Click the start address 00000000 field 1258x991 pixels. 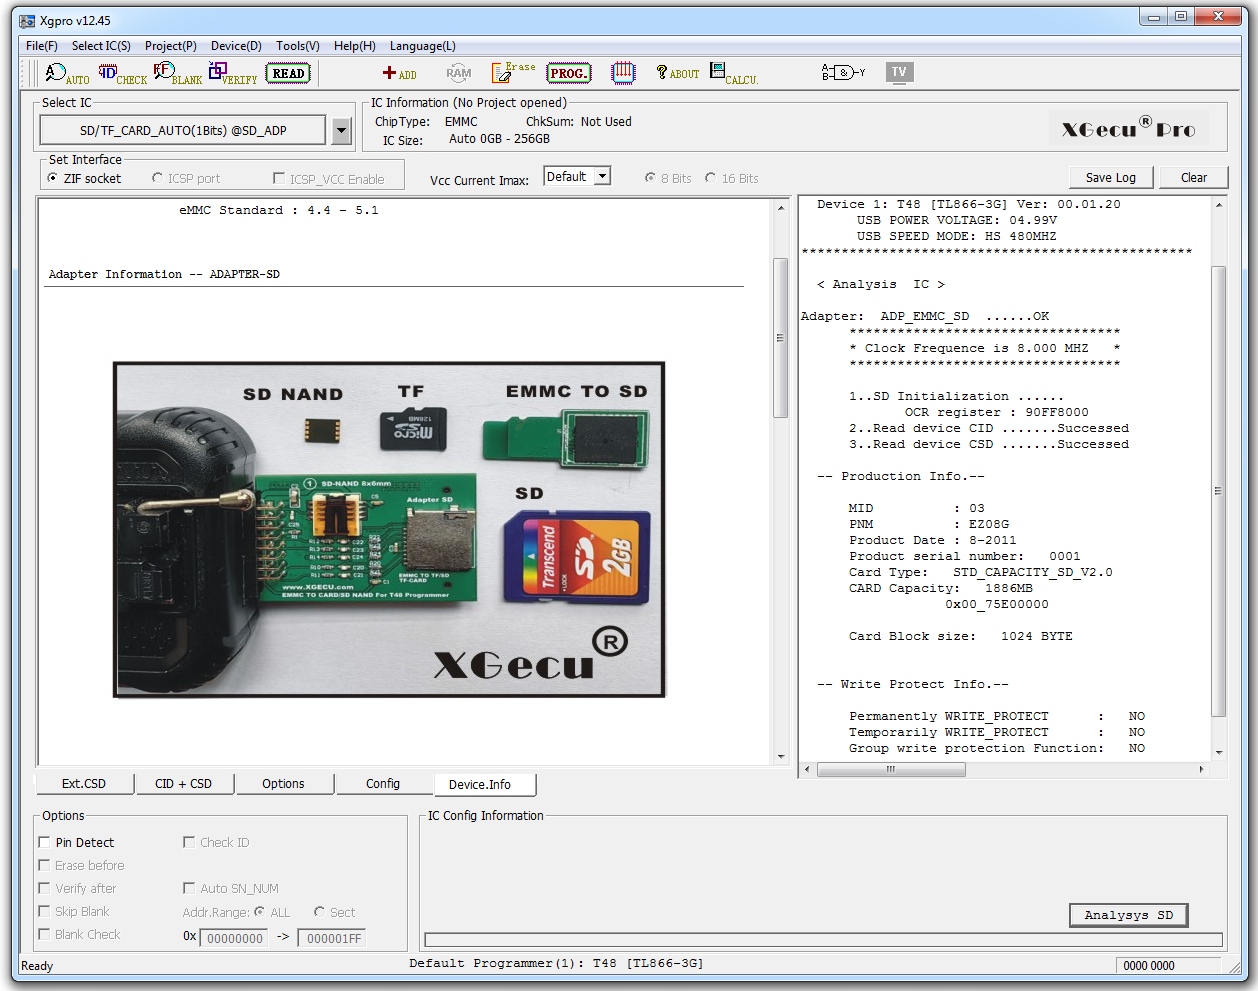click(x=235, y=938)
